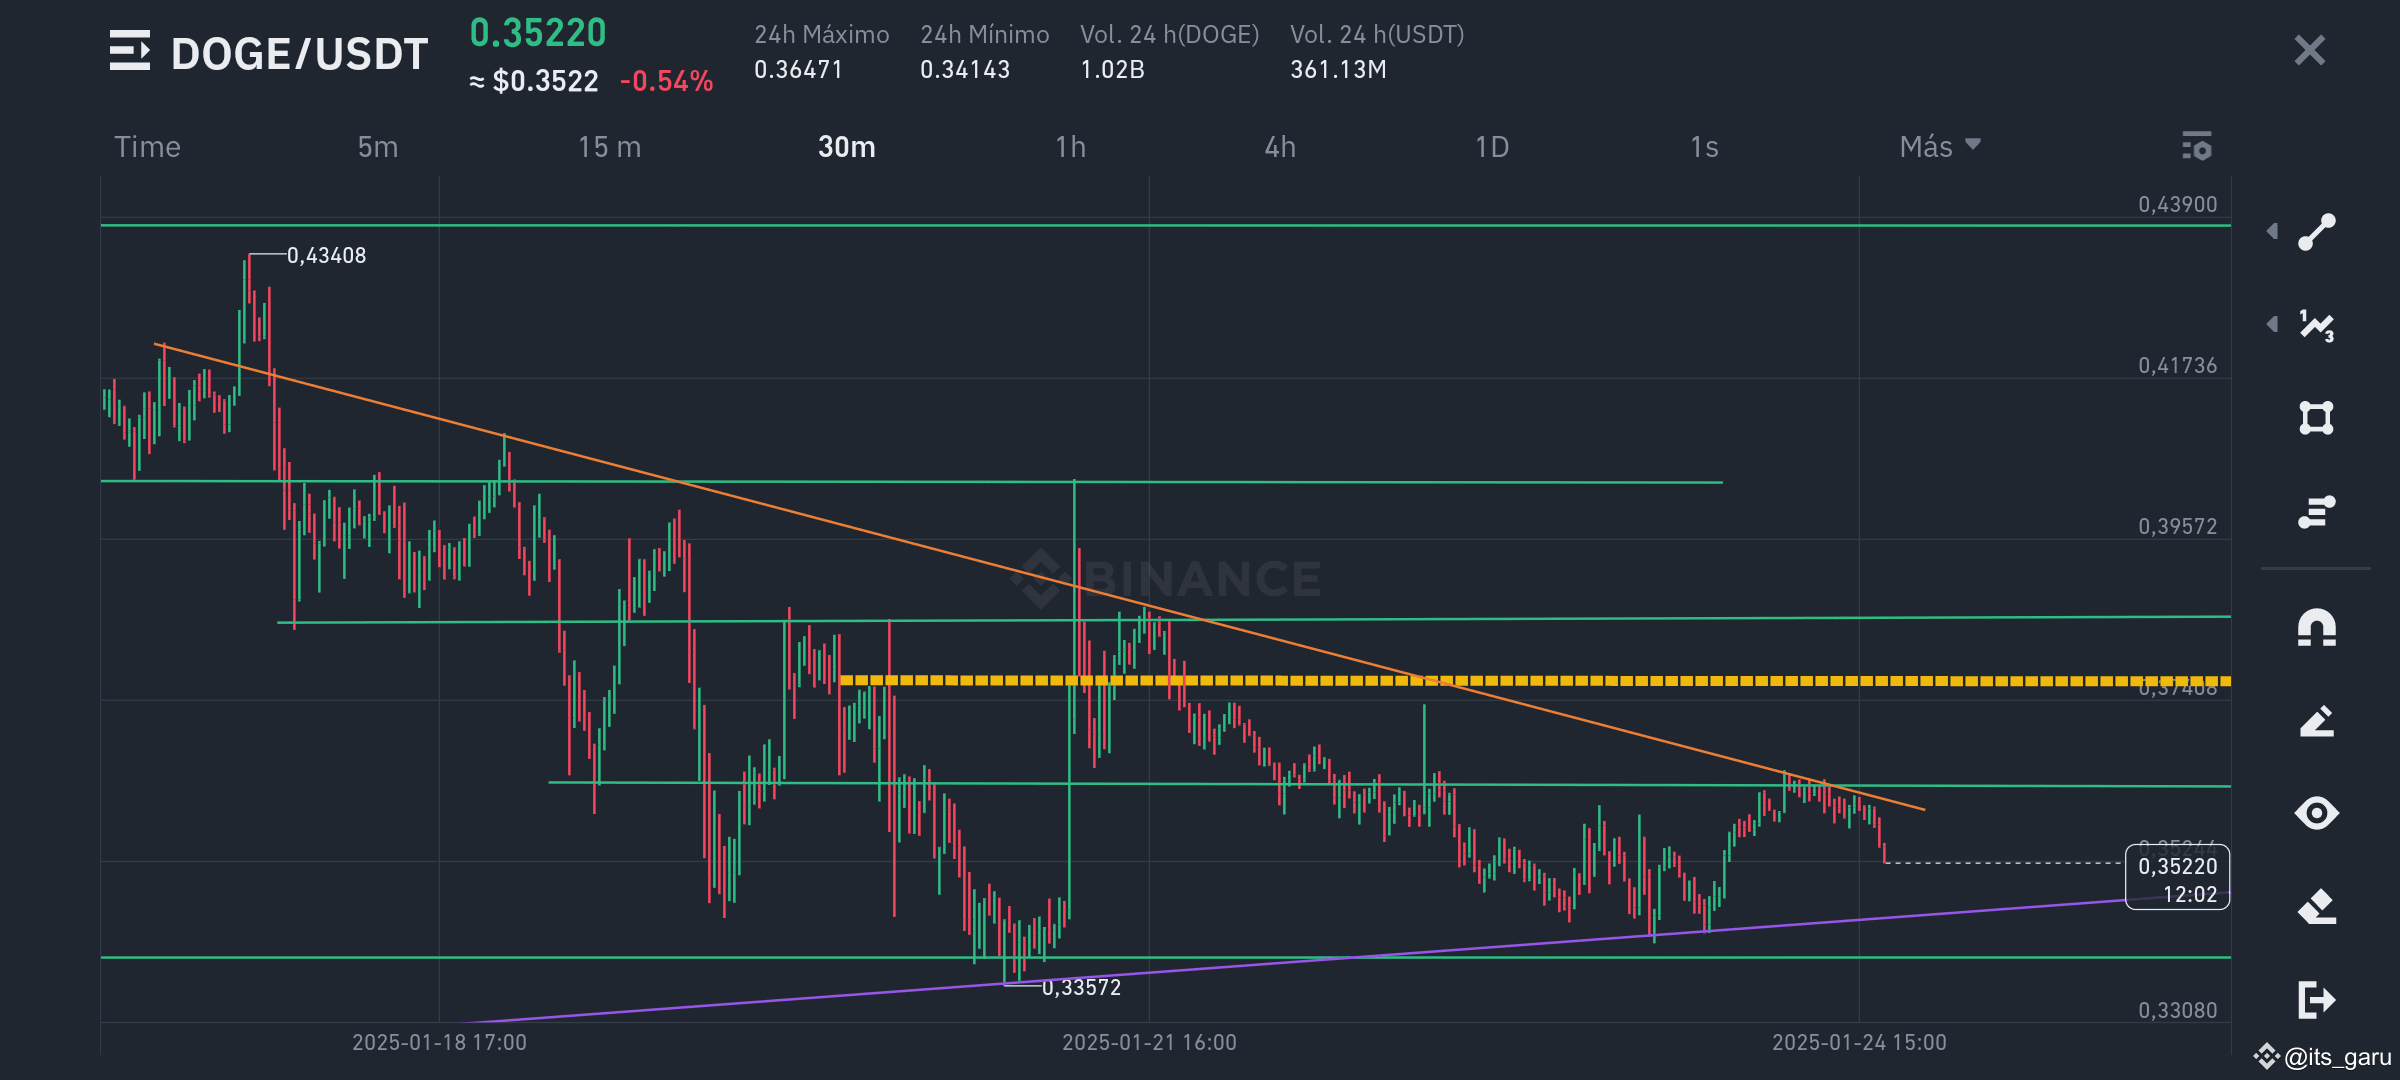Tap the 24h Máximo value 0.36471
2400x1080 pixels.
coord(798,69)
